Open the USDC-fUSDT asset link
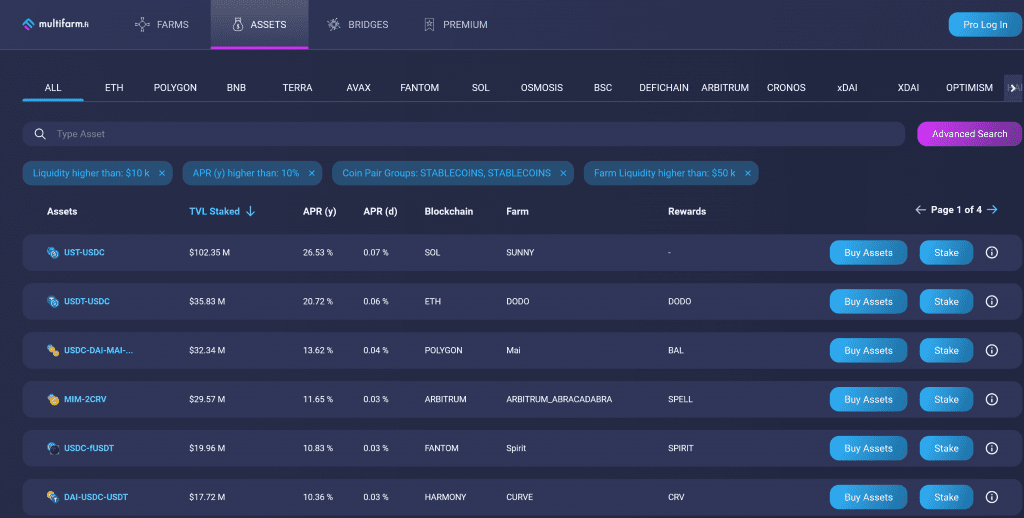This screenshot has height=518, width=1024. pos(89,448)
